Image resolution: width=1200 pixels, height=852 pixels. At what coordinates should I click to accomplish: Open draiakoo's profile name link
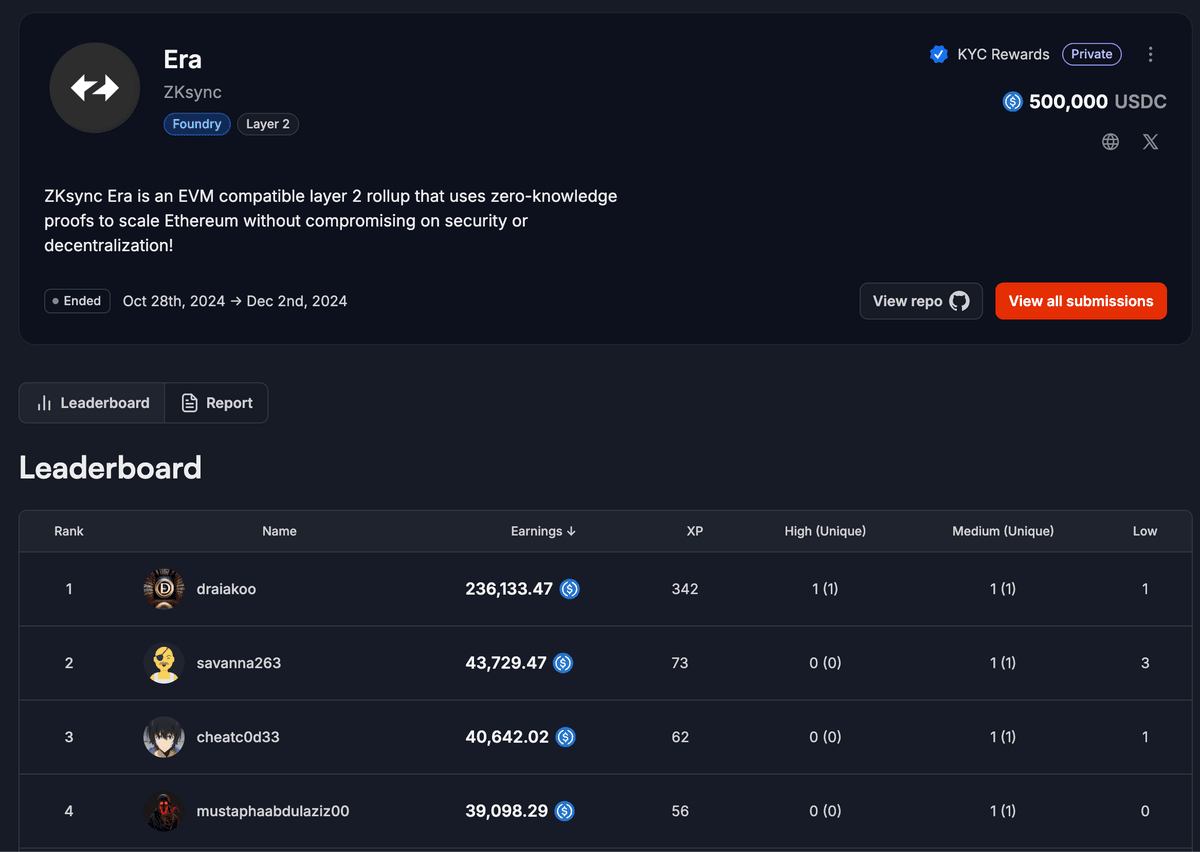pyautogui.click(x=225, y=589)
